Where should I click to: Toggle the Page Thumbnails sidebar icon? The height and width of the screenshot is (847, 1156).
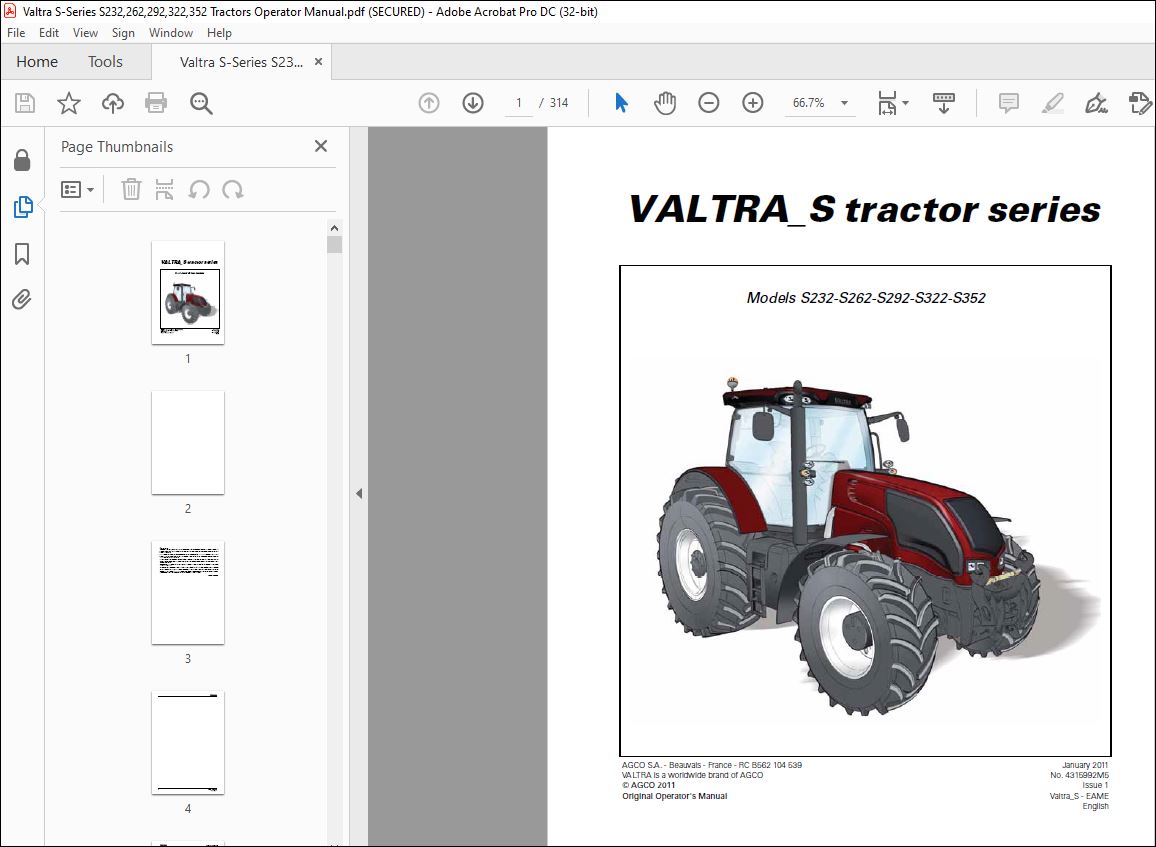[x=23, y=207]
